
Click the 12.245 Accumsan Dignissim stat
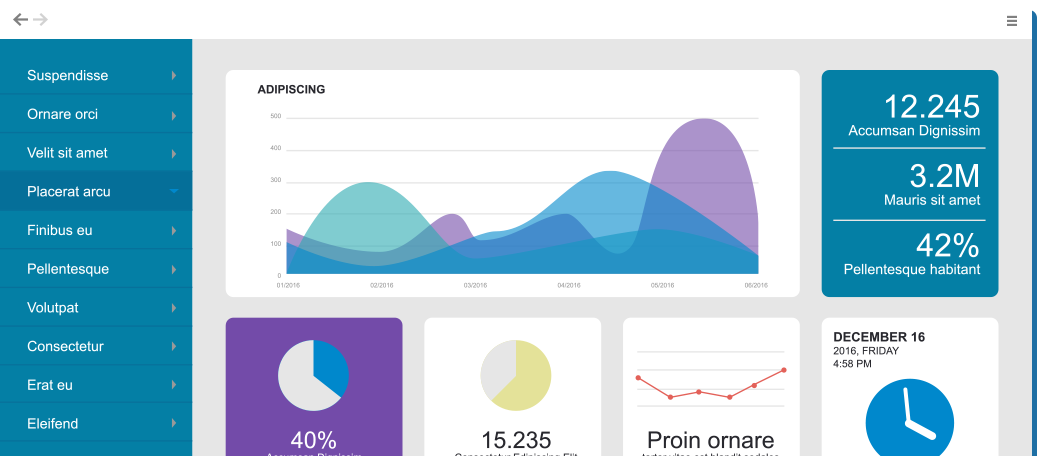tap(913, 114)
